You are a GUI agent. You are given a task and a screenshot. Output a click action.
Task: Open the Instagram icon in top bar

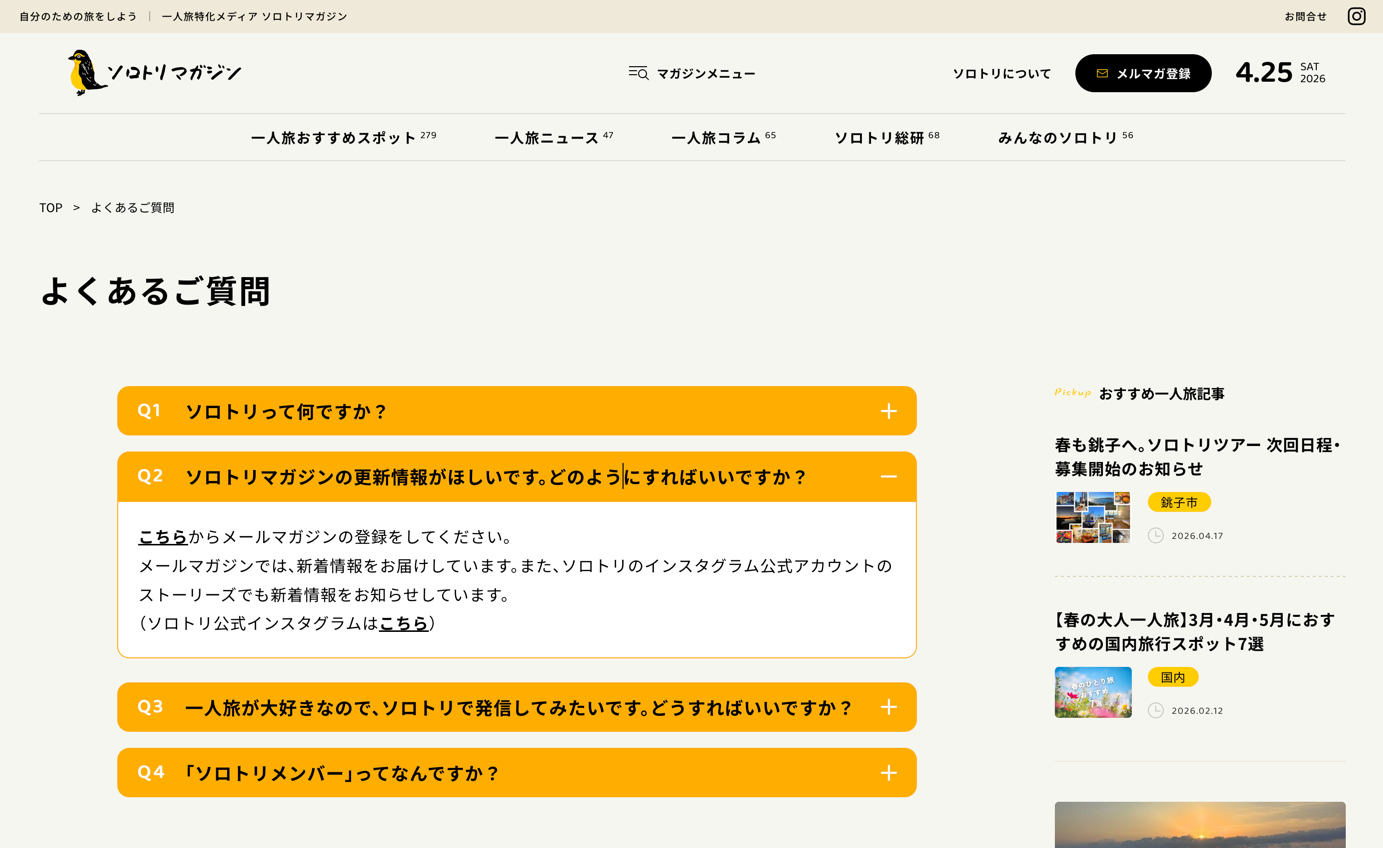click(x=1356, y=16)
